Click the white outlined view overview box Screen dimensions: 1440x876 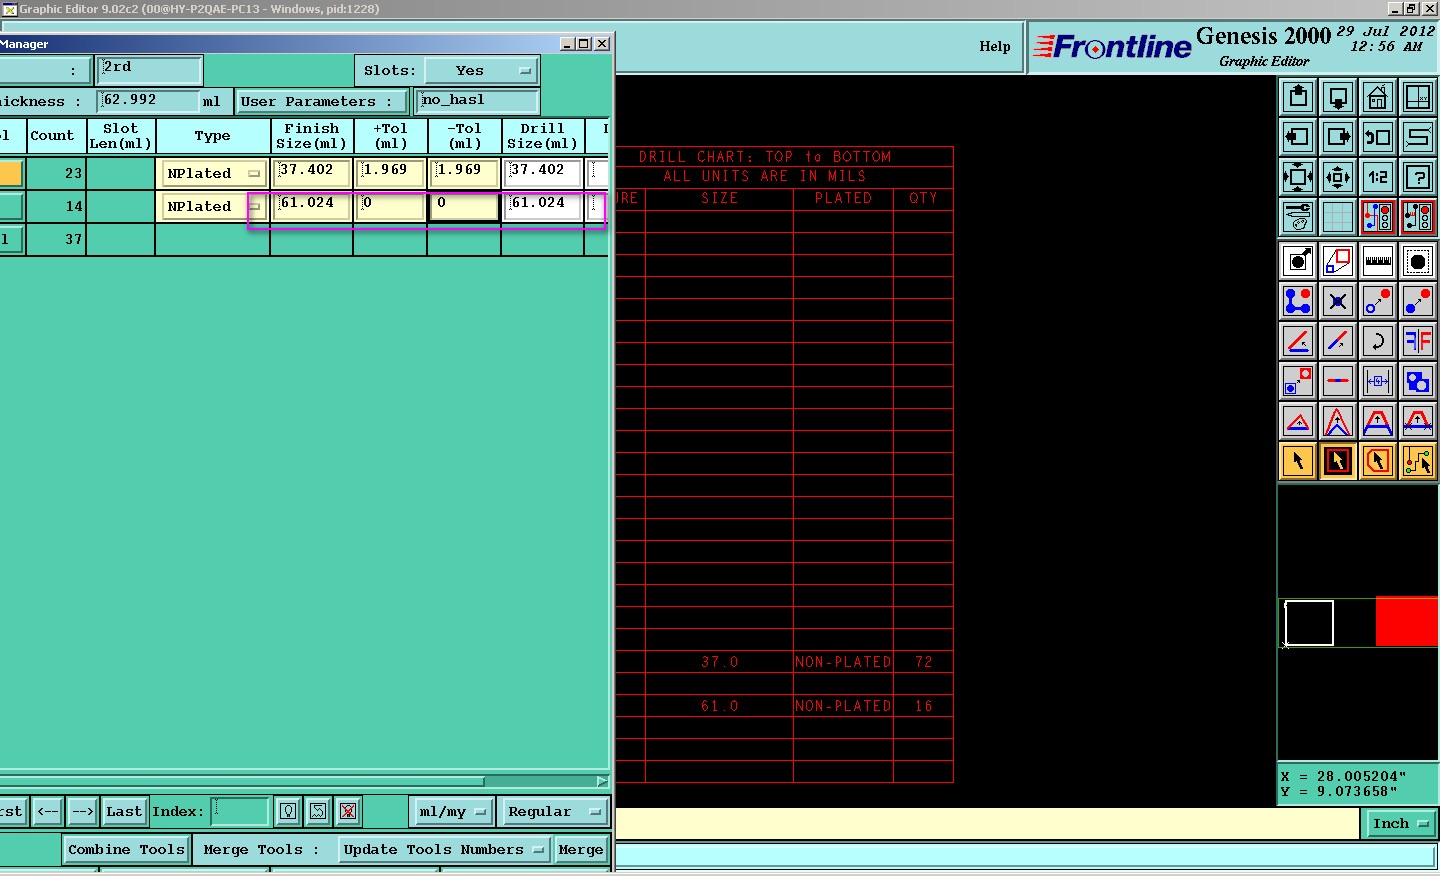[x=1309, y=623]
